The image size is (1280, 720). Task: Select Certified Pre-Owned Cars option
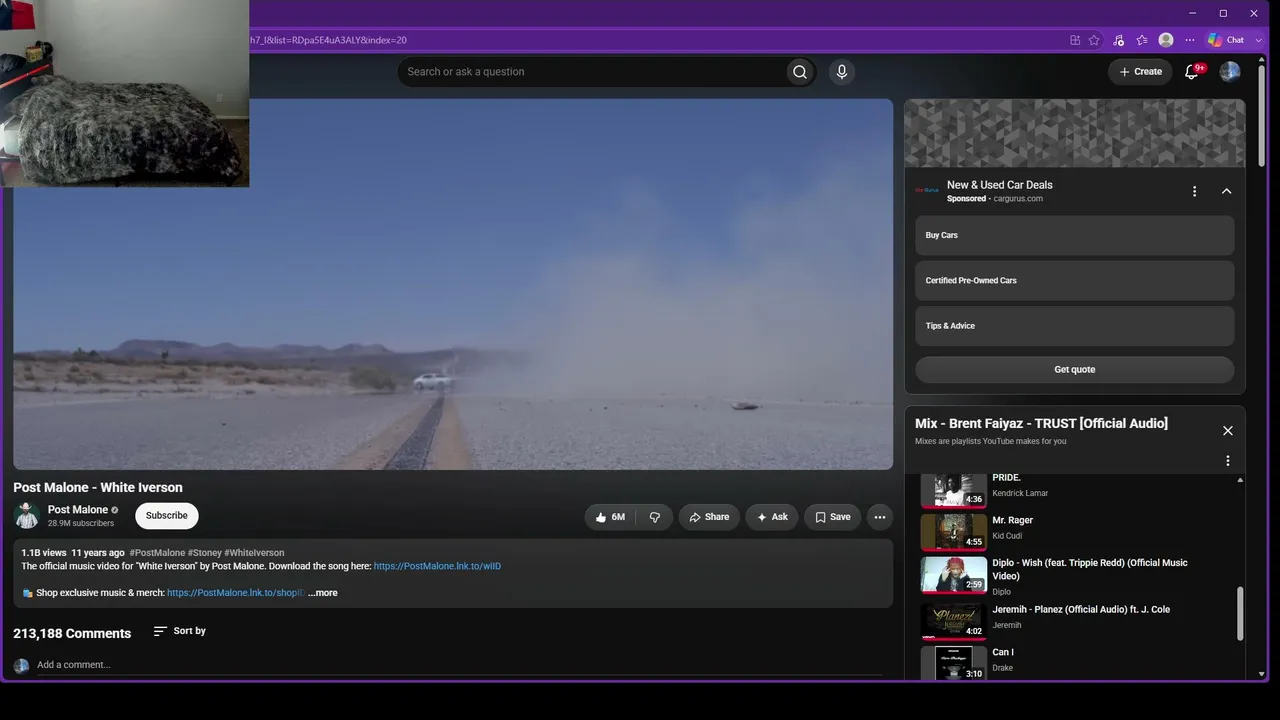[x=1075, y=281]
